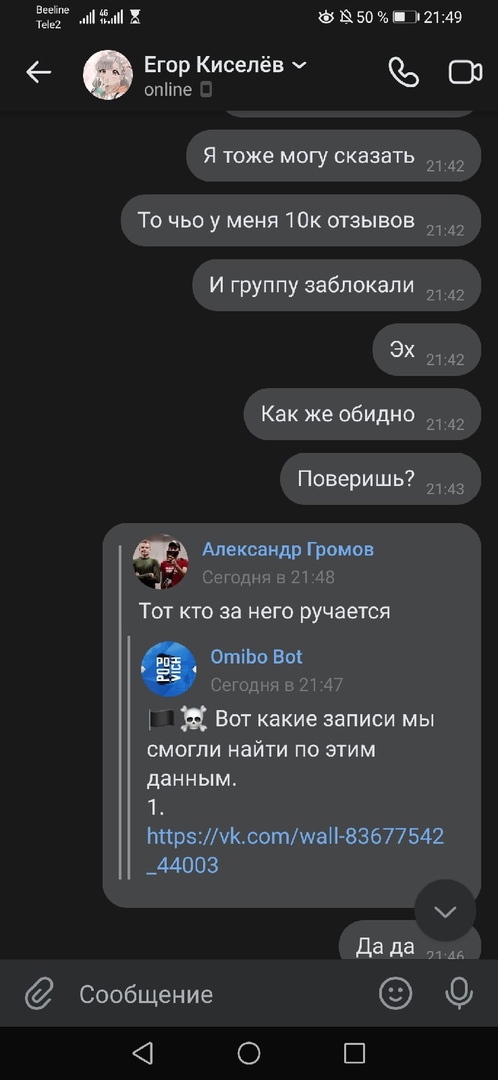Open the emoji smiley picker
Screen dimensions: 498x1080
(x=396, y=993)
